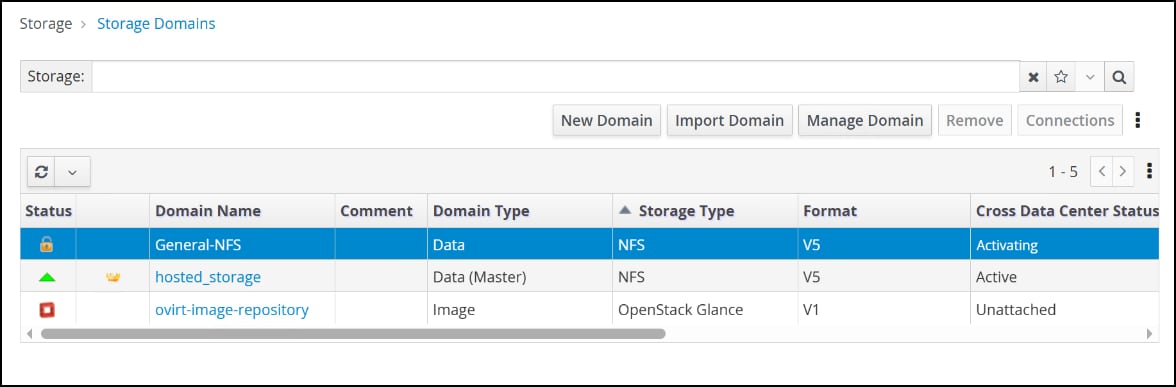The height and width of the screenshot is (387, 1176).
Task: Click the Import Domain button
Action: [x=730, y=120]
